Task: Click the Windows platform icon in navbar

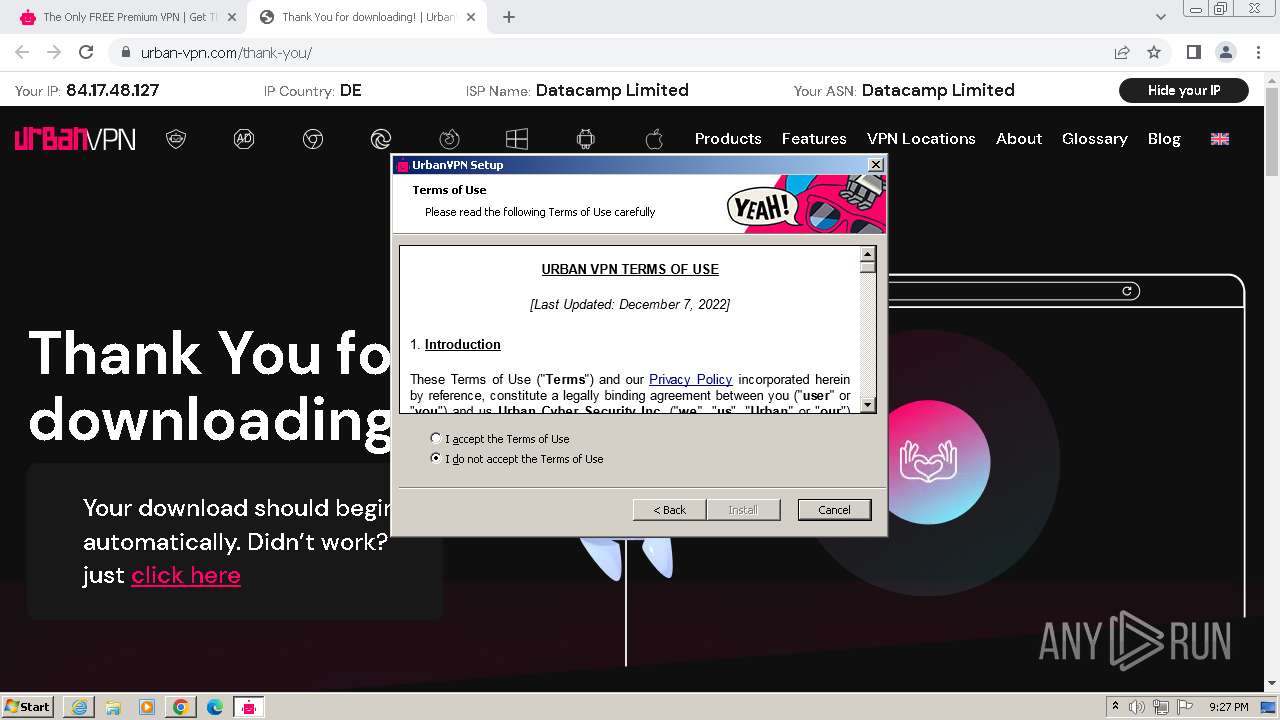Action: point(517,139)
